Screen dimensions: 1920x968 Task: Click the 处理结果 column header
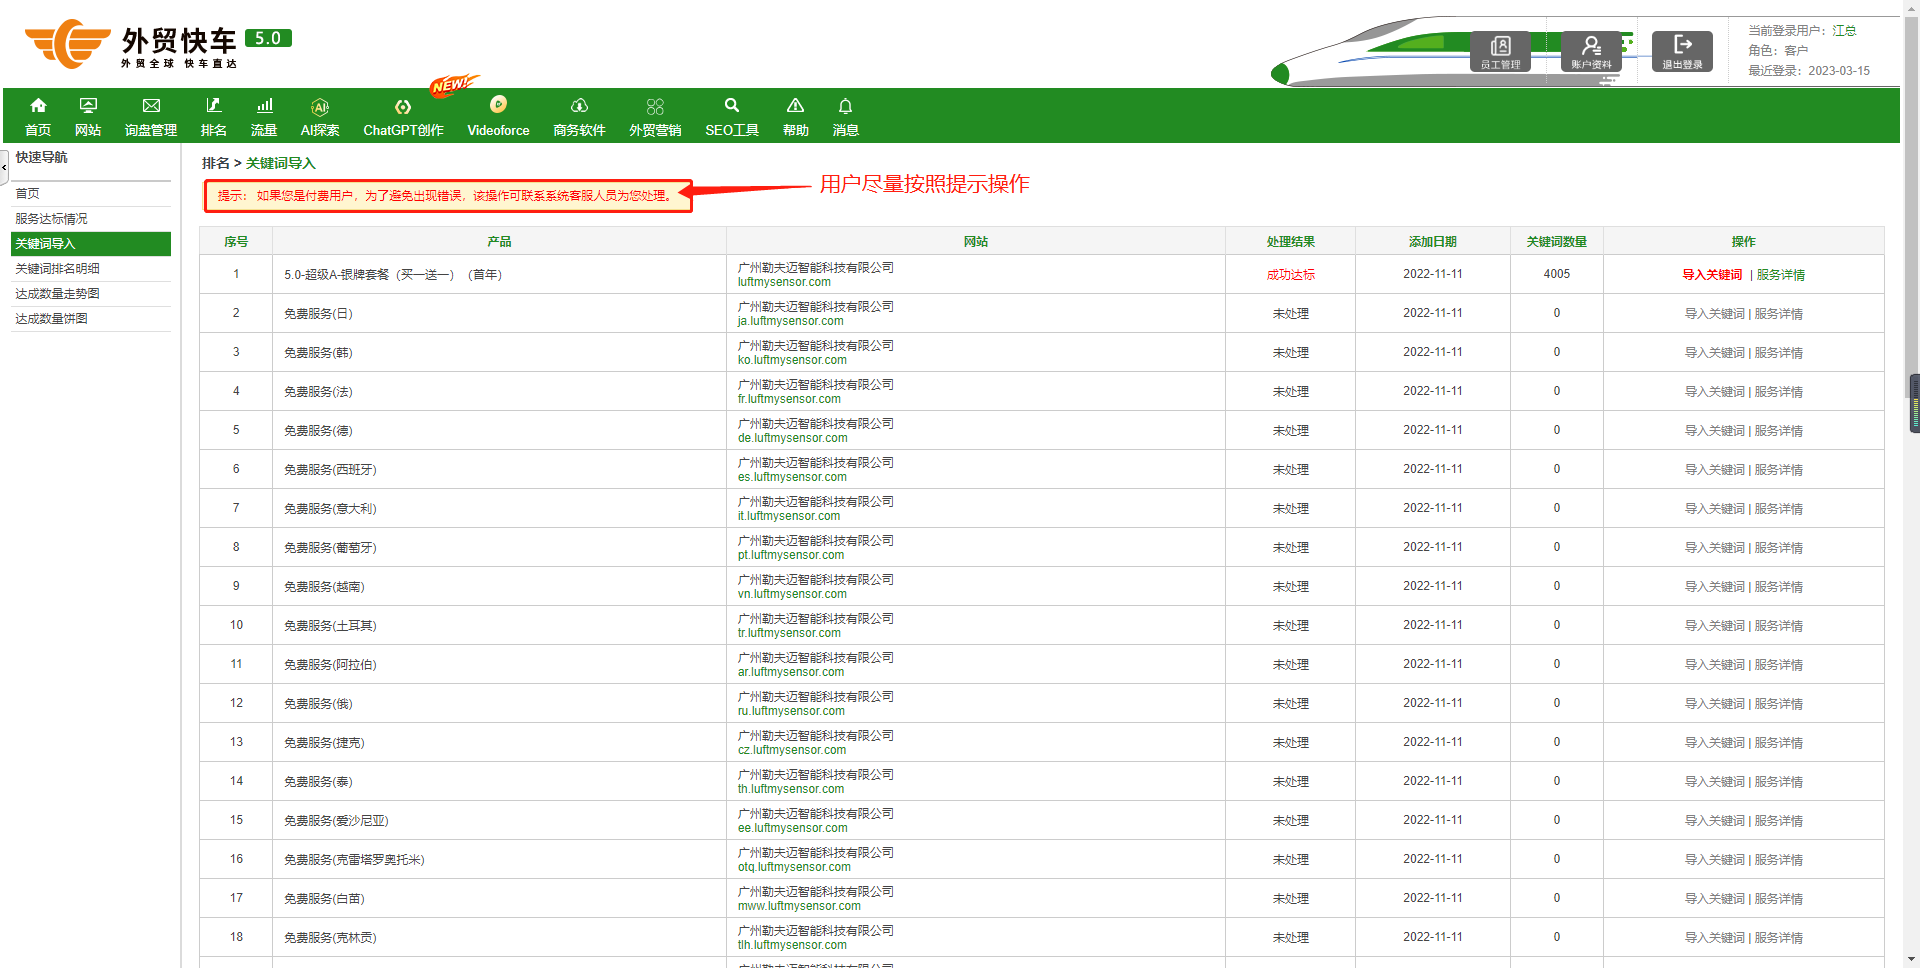coord(1290,242)
